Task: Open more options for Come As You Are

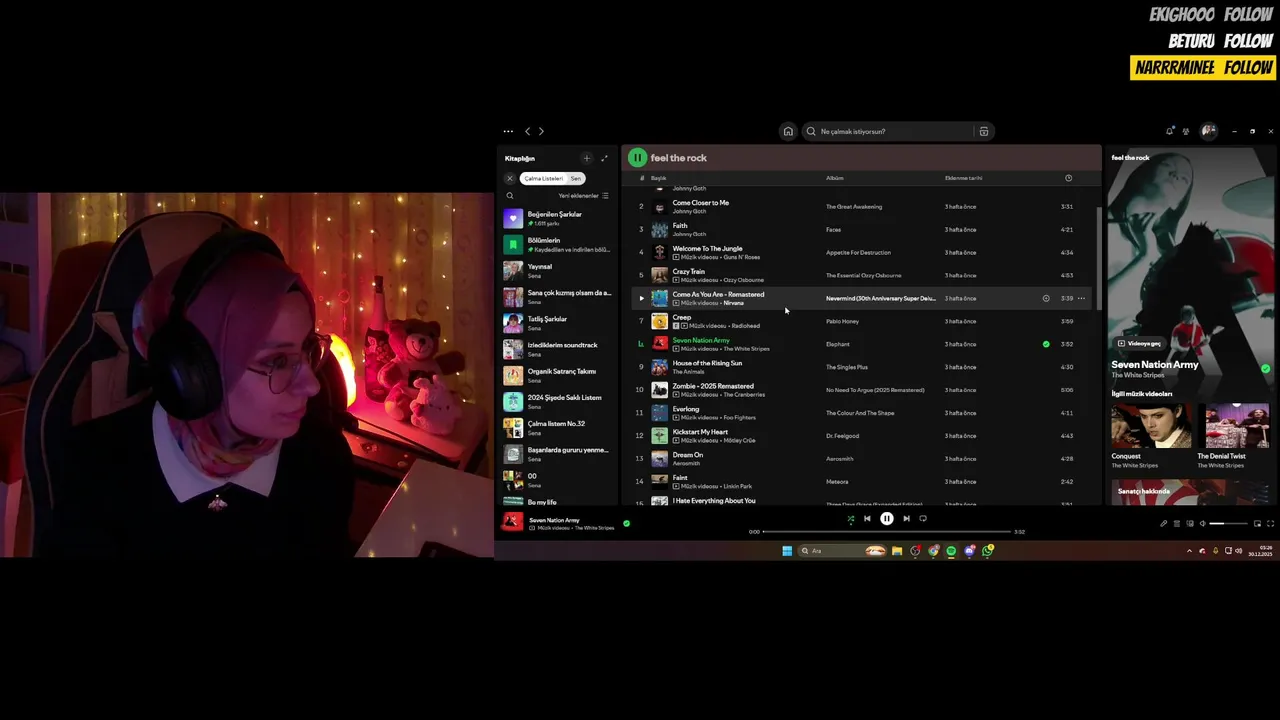Action: pyautogui.click(x=1081, y=298)
